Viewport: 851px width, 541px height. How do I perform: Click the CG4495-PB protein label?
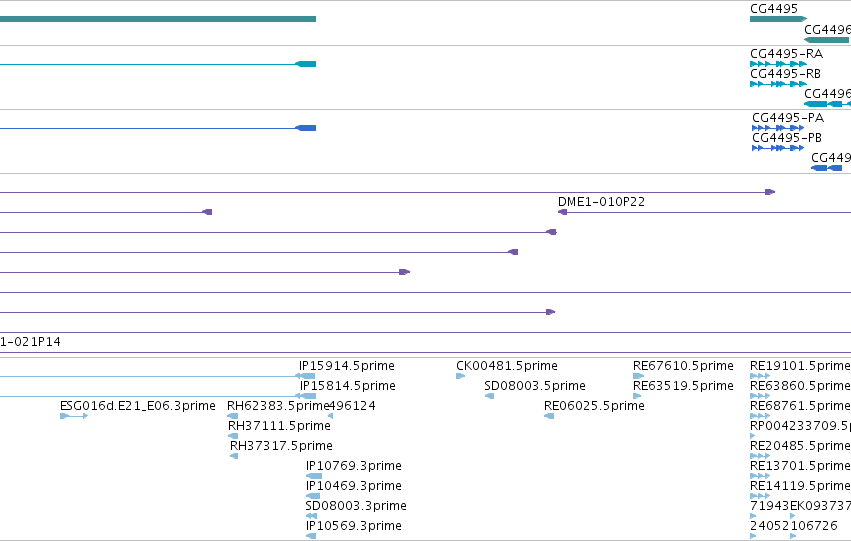click(787, 138)
